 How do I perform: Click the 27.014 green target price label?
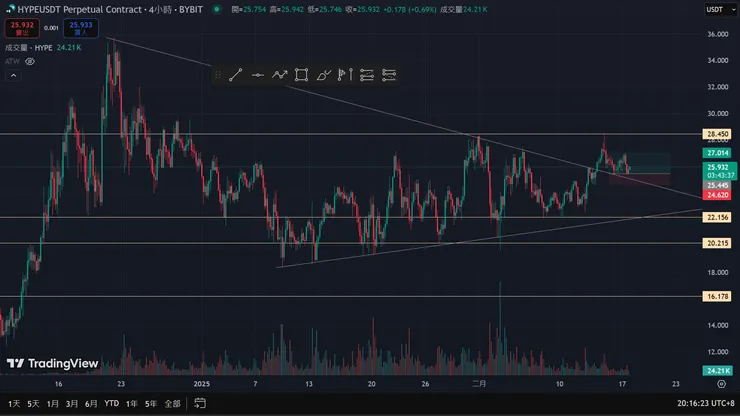717,153
